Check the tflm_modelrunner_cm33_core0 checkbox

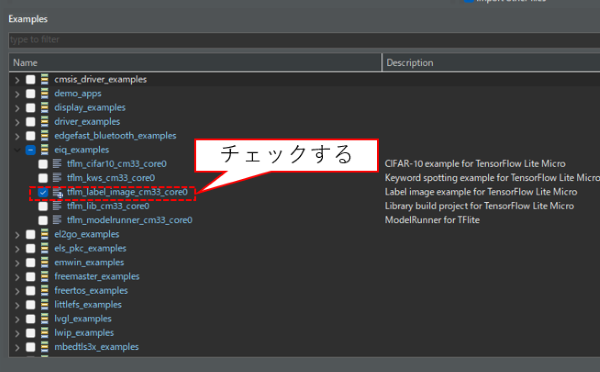point(43,220)
